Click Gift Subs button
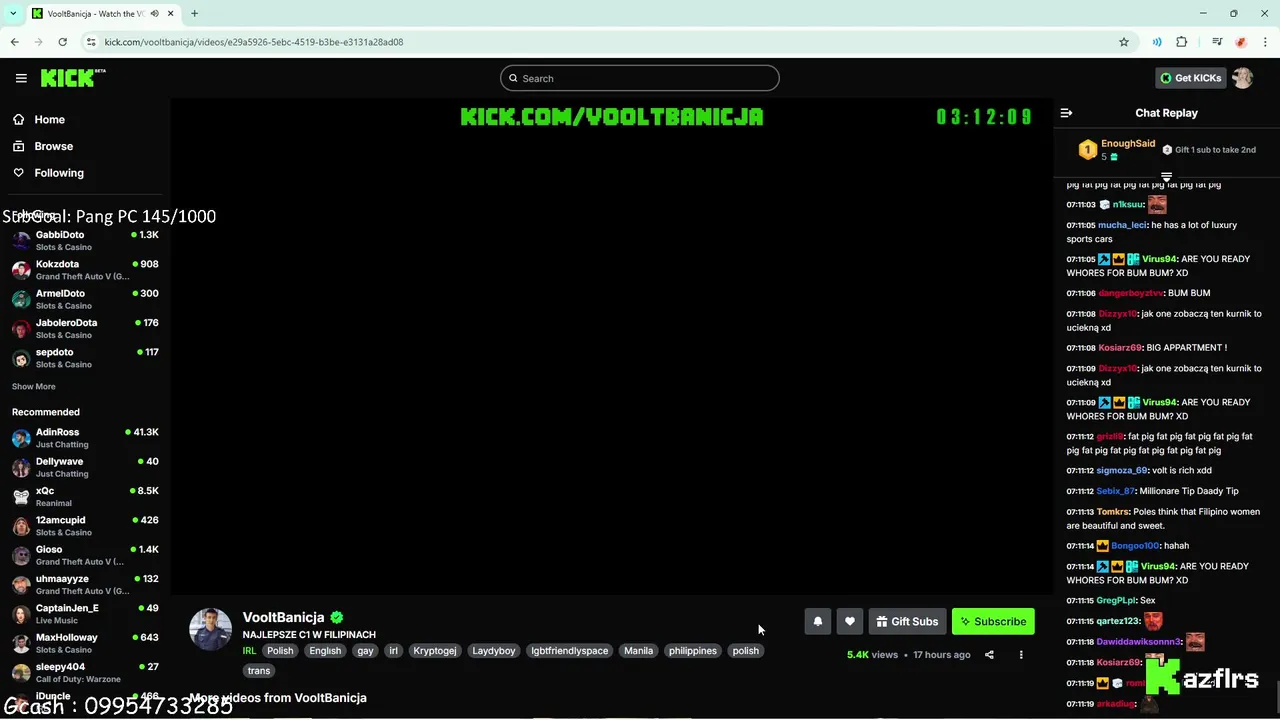Viewport: 1280px width, 720px height. pyautogui.click(x=907, y=621)
